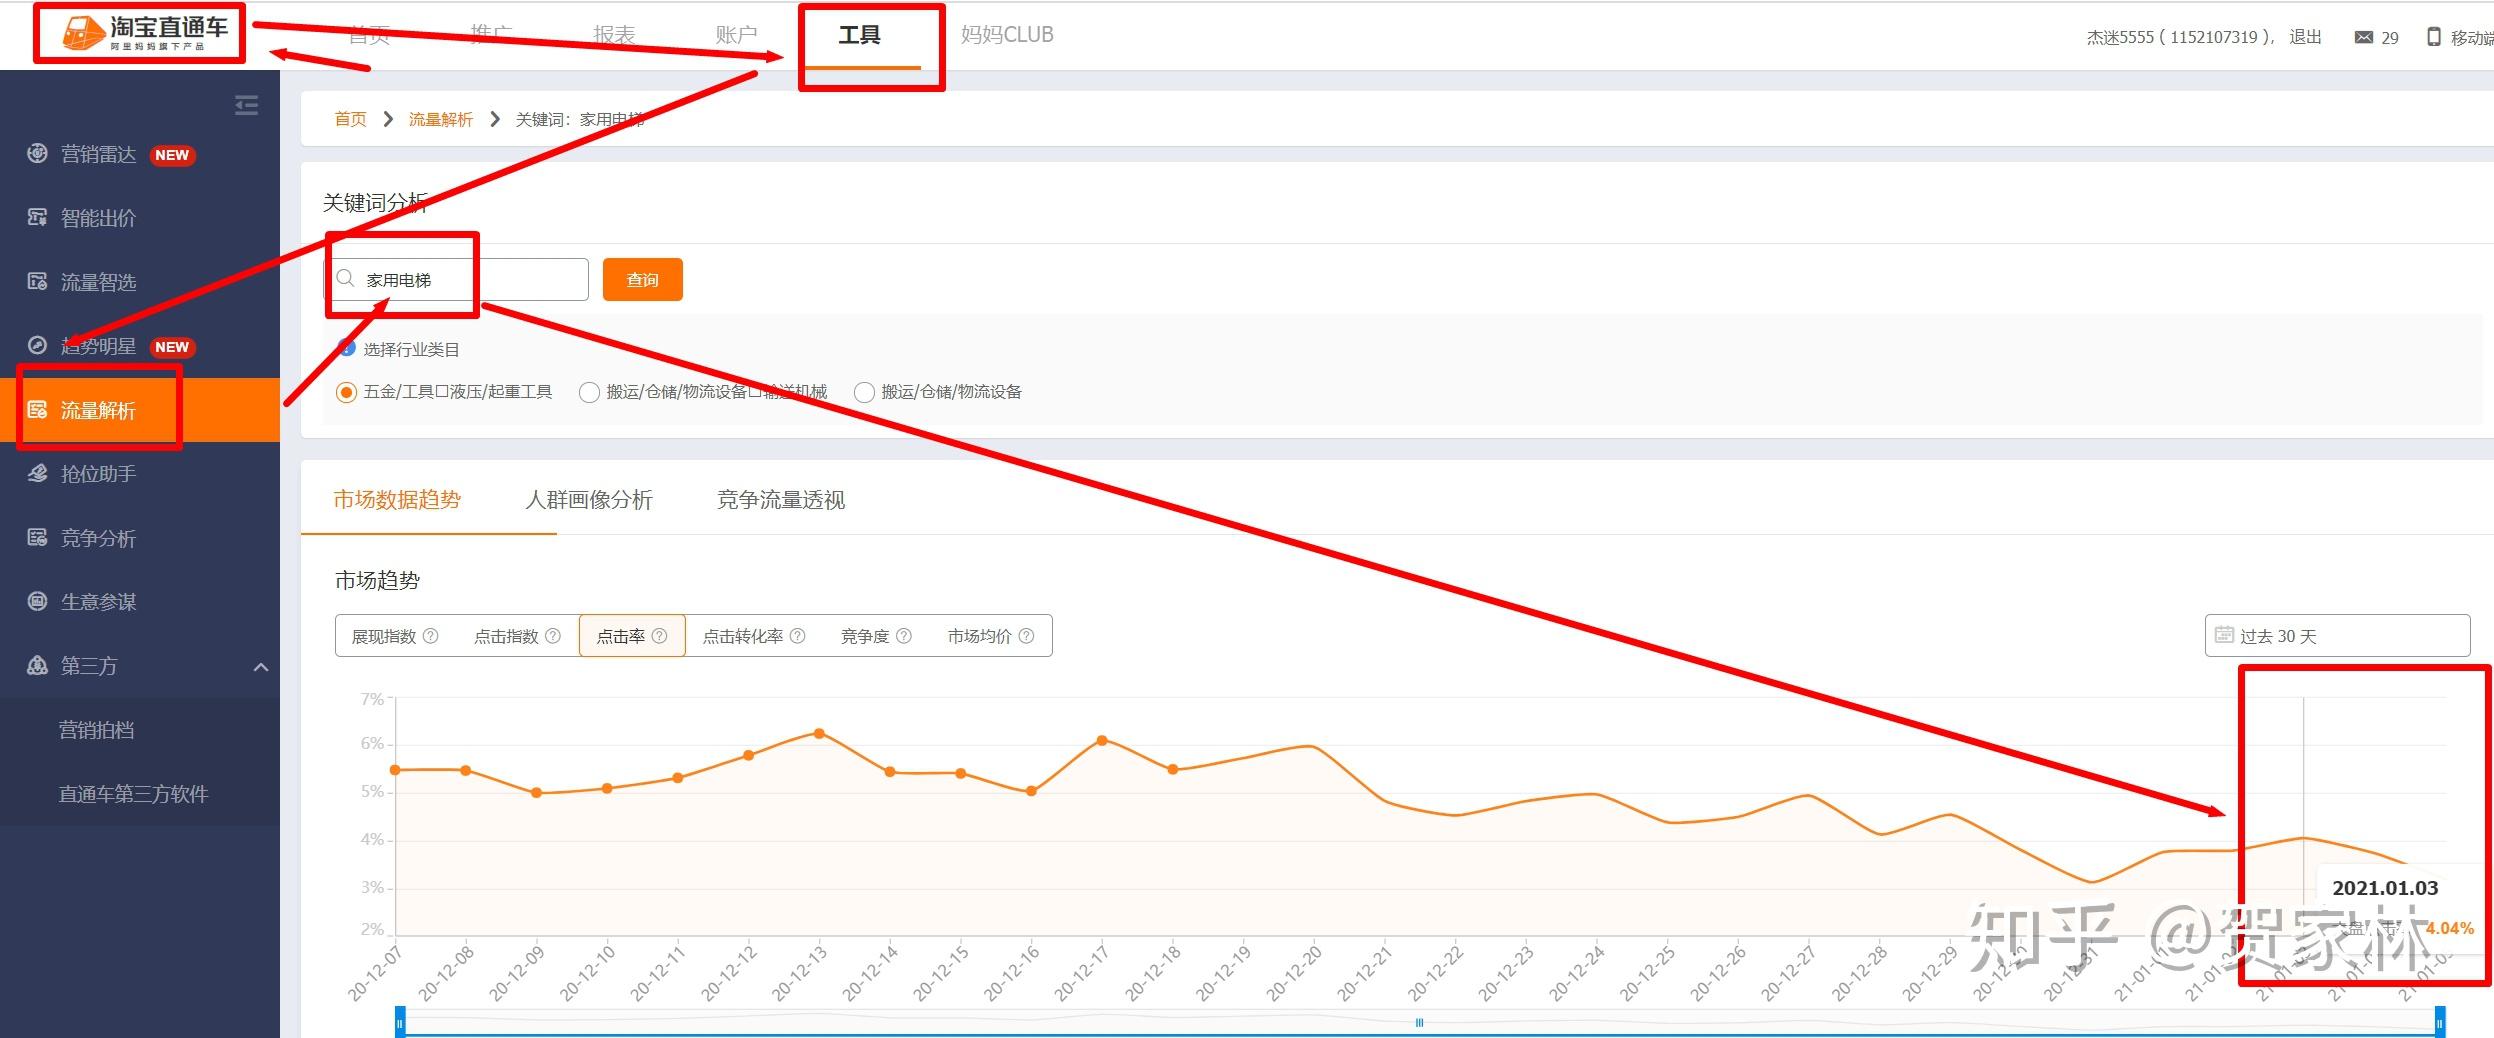Click the 20-12-13 peak data point
The image size is (2494, 1038).
click(x=819, y=733)
